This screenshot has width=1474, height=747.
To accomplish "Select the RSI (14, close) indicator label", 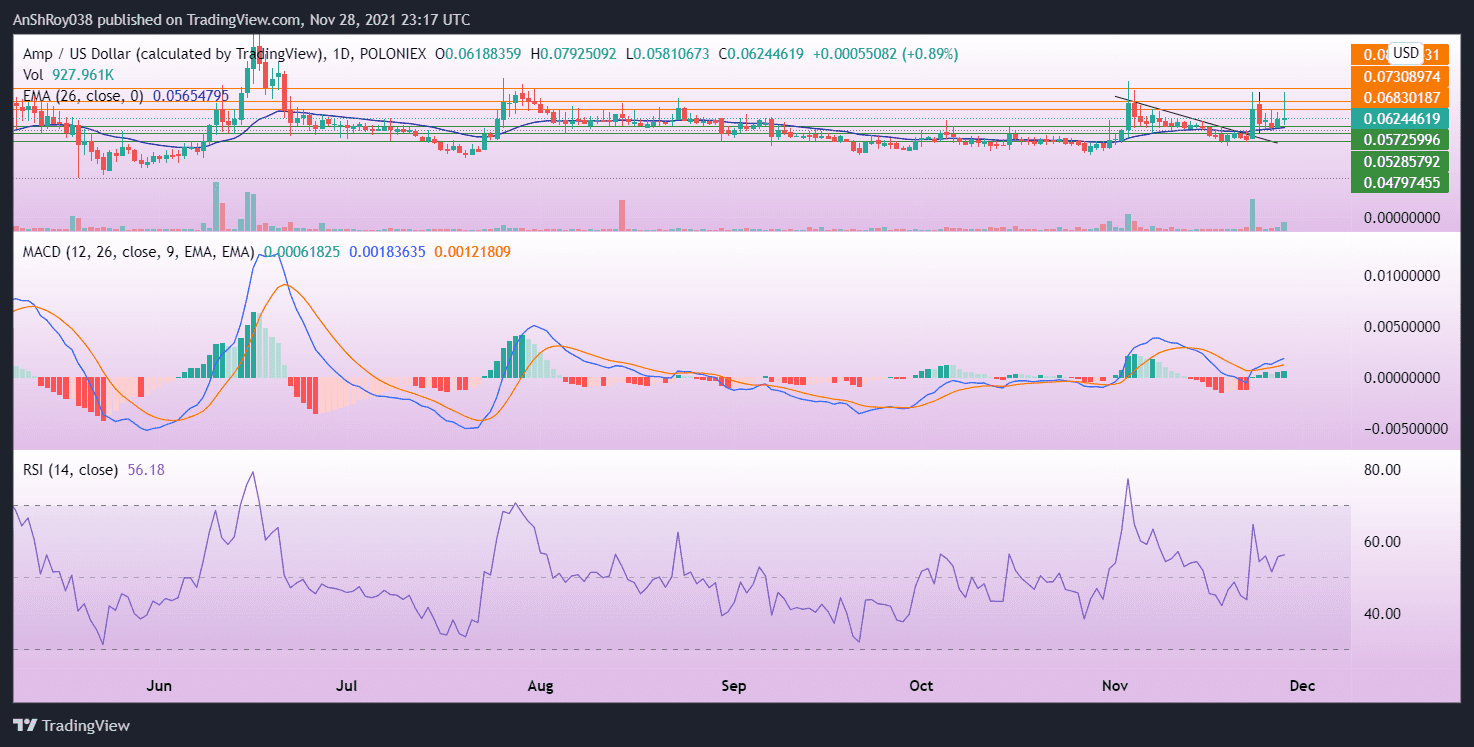I will (70, 468).
